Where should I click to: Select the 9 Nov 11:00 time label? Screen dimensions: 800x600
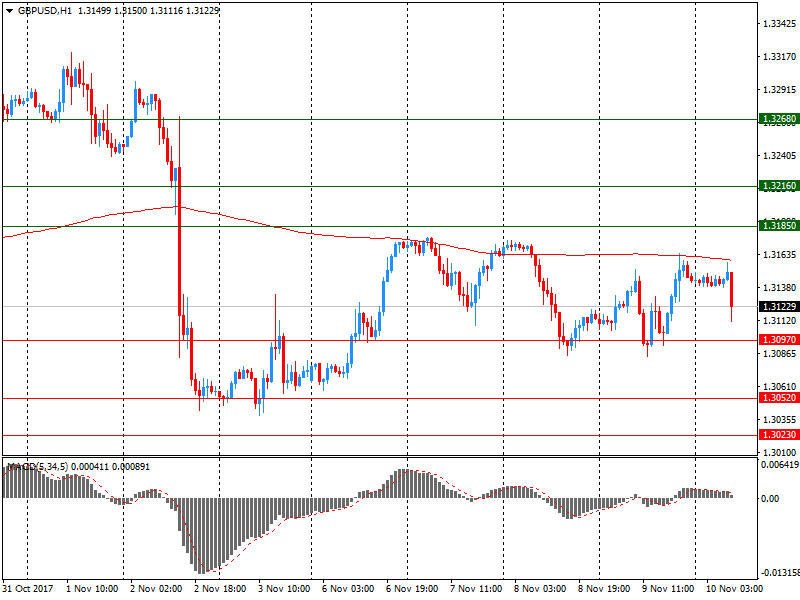[668, 589]
